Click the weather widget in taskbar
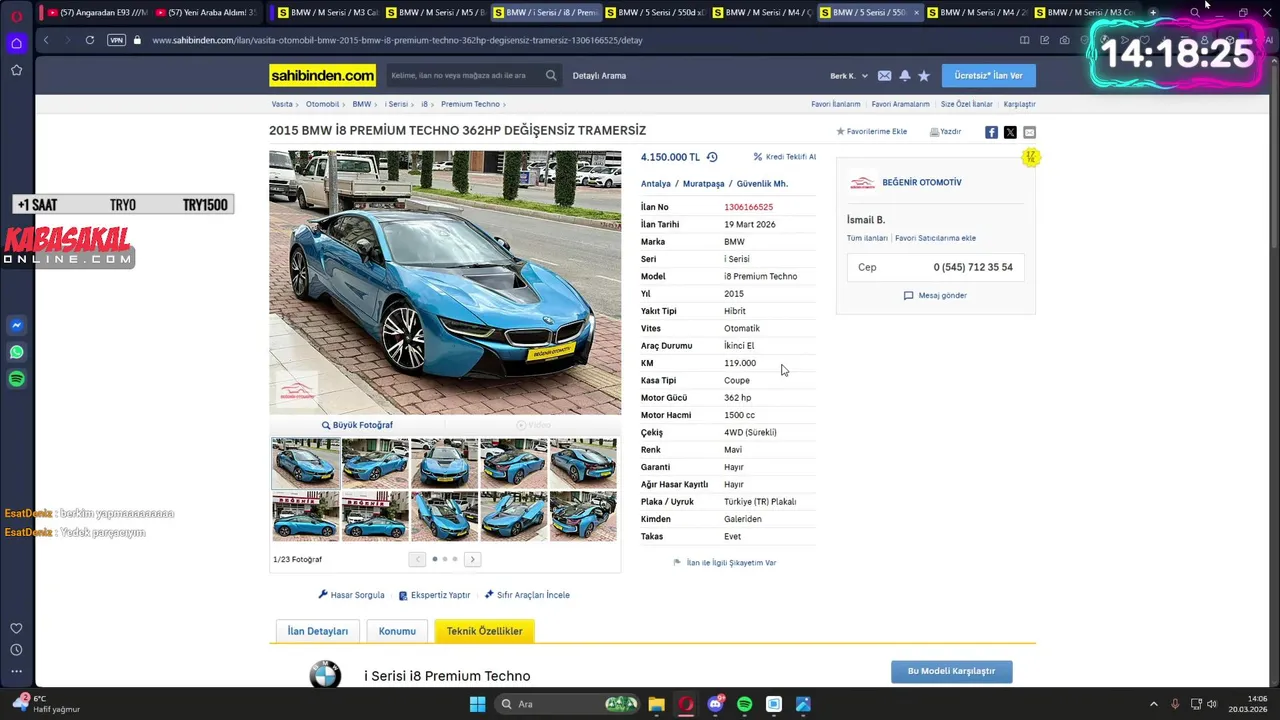This screenshot has width=1280, height=720. 47,704
